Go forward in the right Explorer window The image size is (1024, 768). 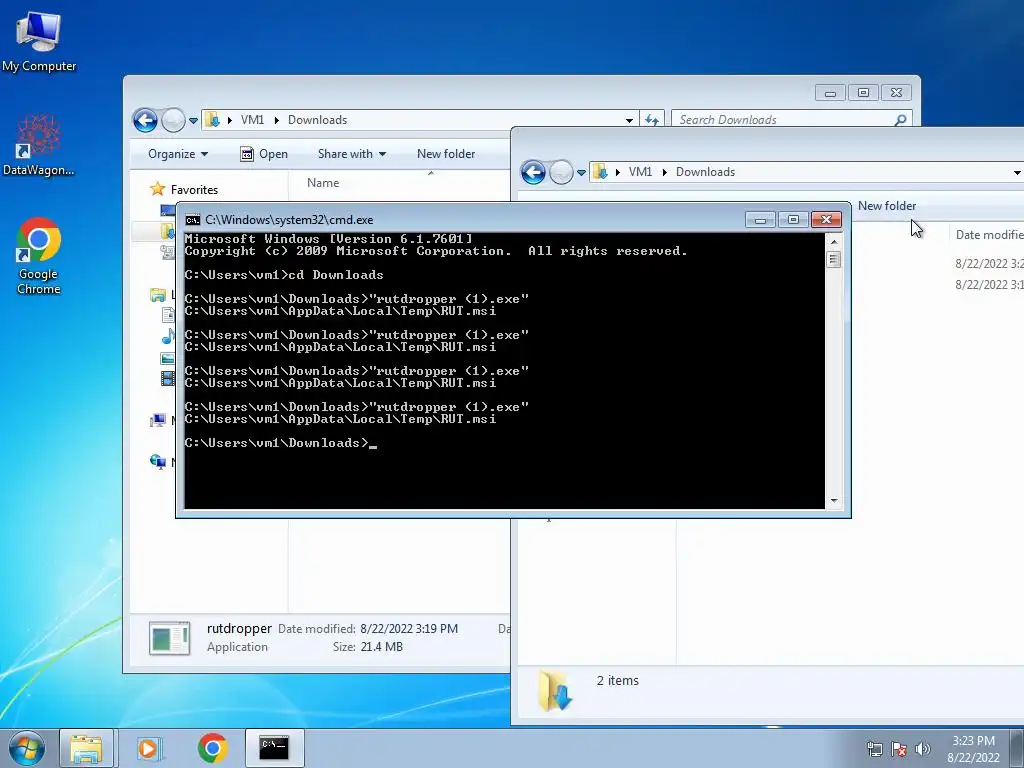pyautogui.click(x=561, y=172)
